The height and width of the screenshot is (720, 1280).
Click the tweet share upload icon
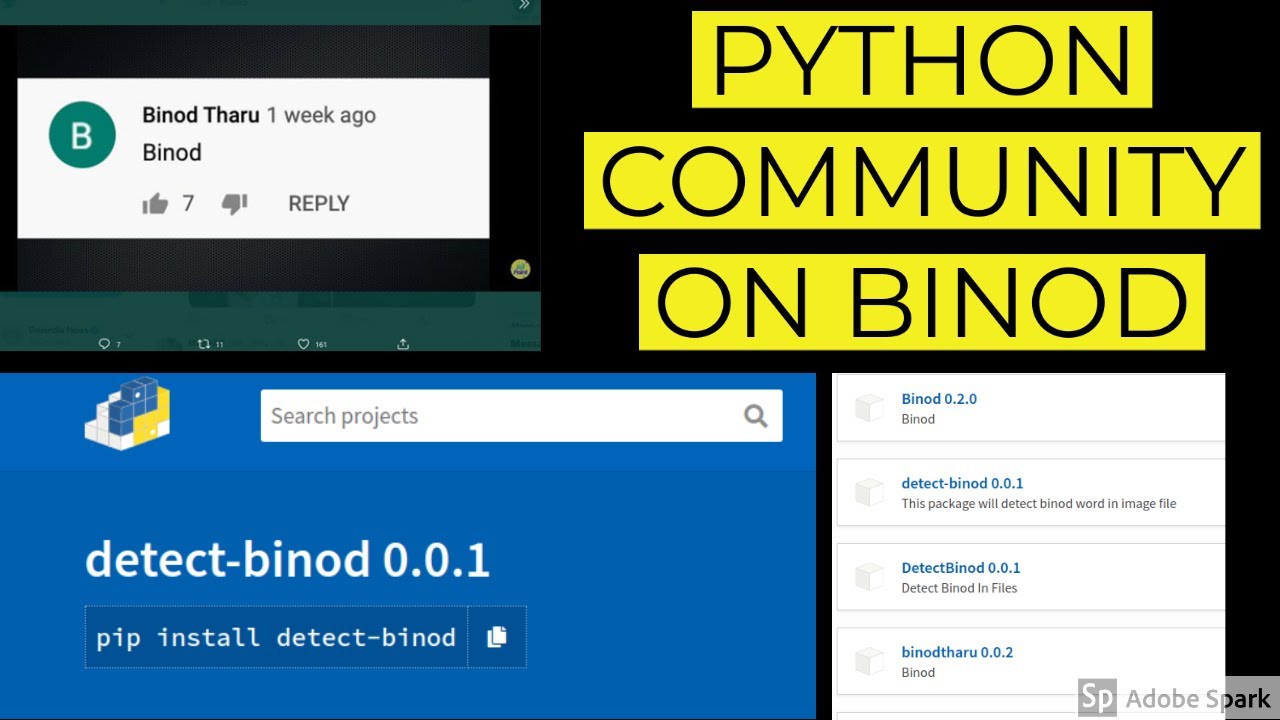tap(403, 344)
